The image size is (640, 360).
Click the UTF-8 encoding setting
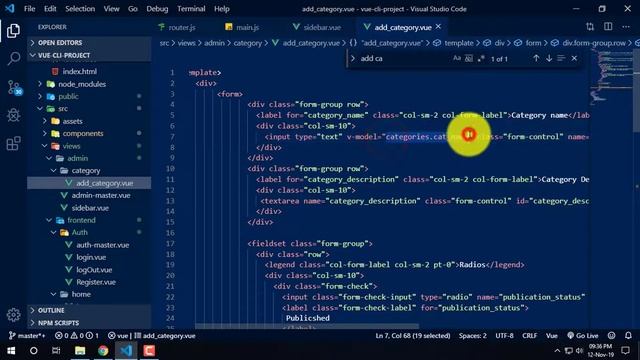[x=504, y=336]
